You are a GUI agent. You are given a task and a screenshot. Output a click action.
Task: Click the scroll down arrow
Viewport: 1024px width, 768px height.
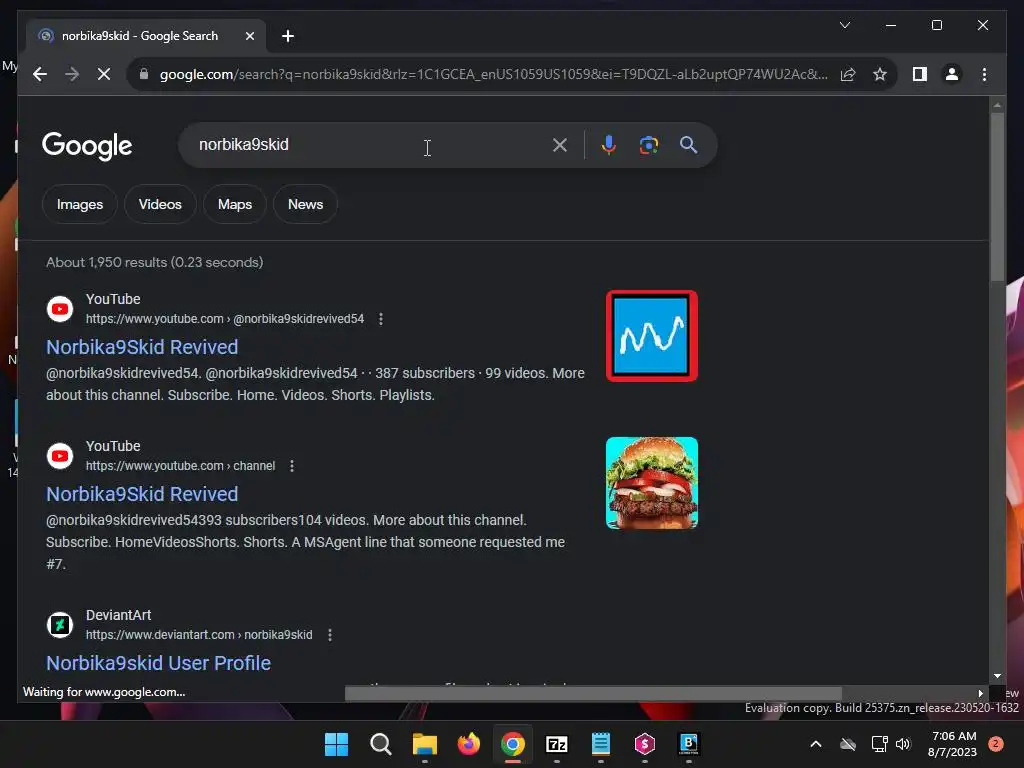(997, 677)
